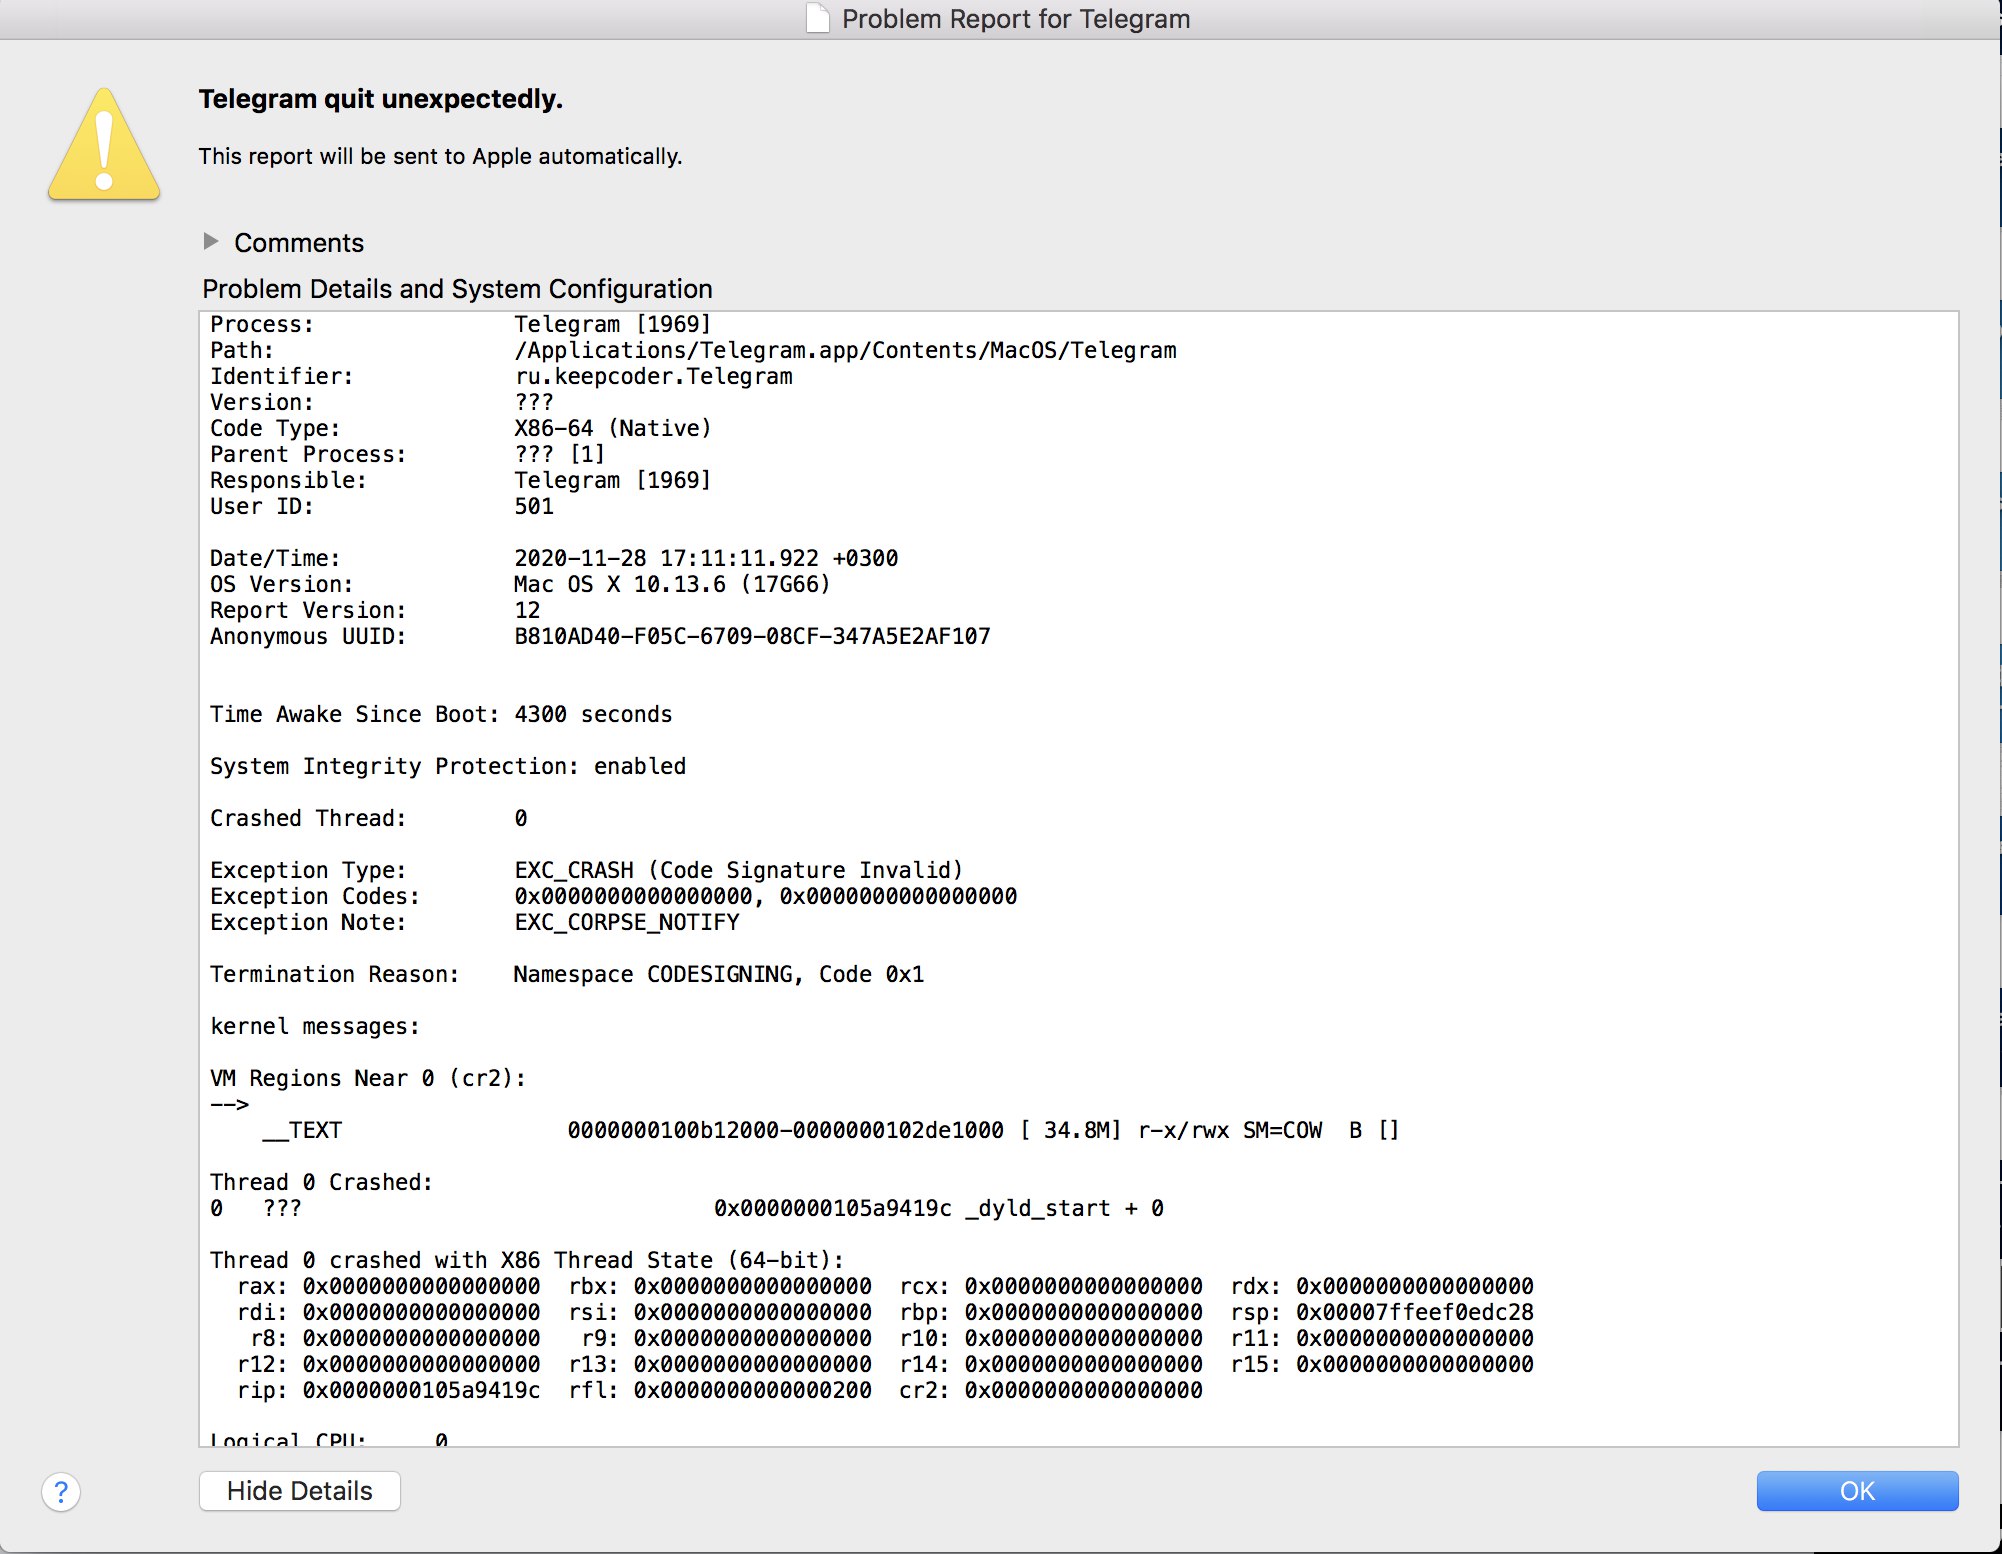The image size is (2002, 1554).
Task: Click the Comments label
Action: 299,243
